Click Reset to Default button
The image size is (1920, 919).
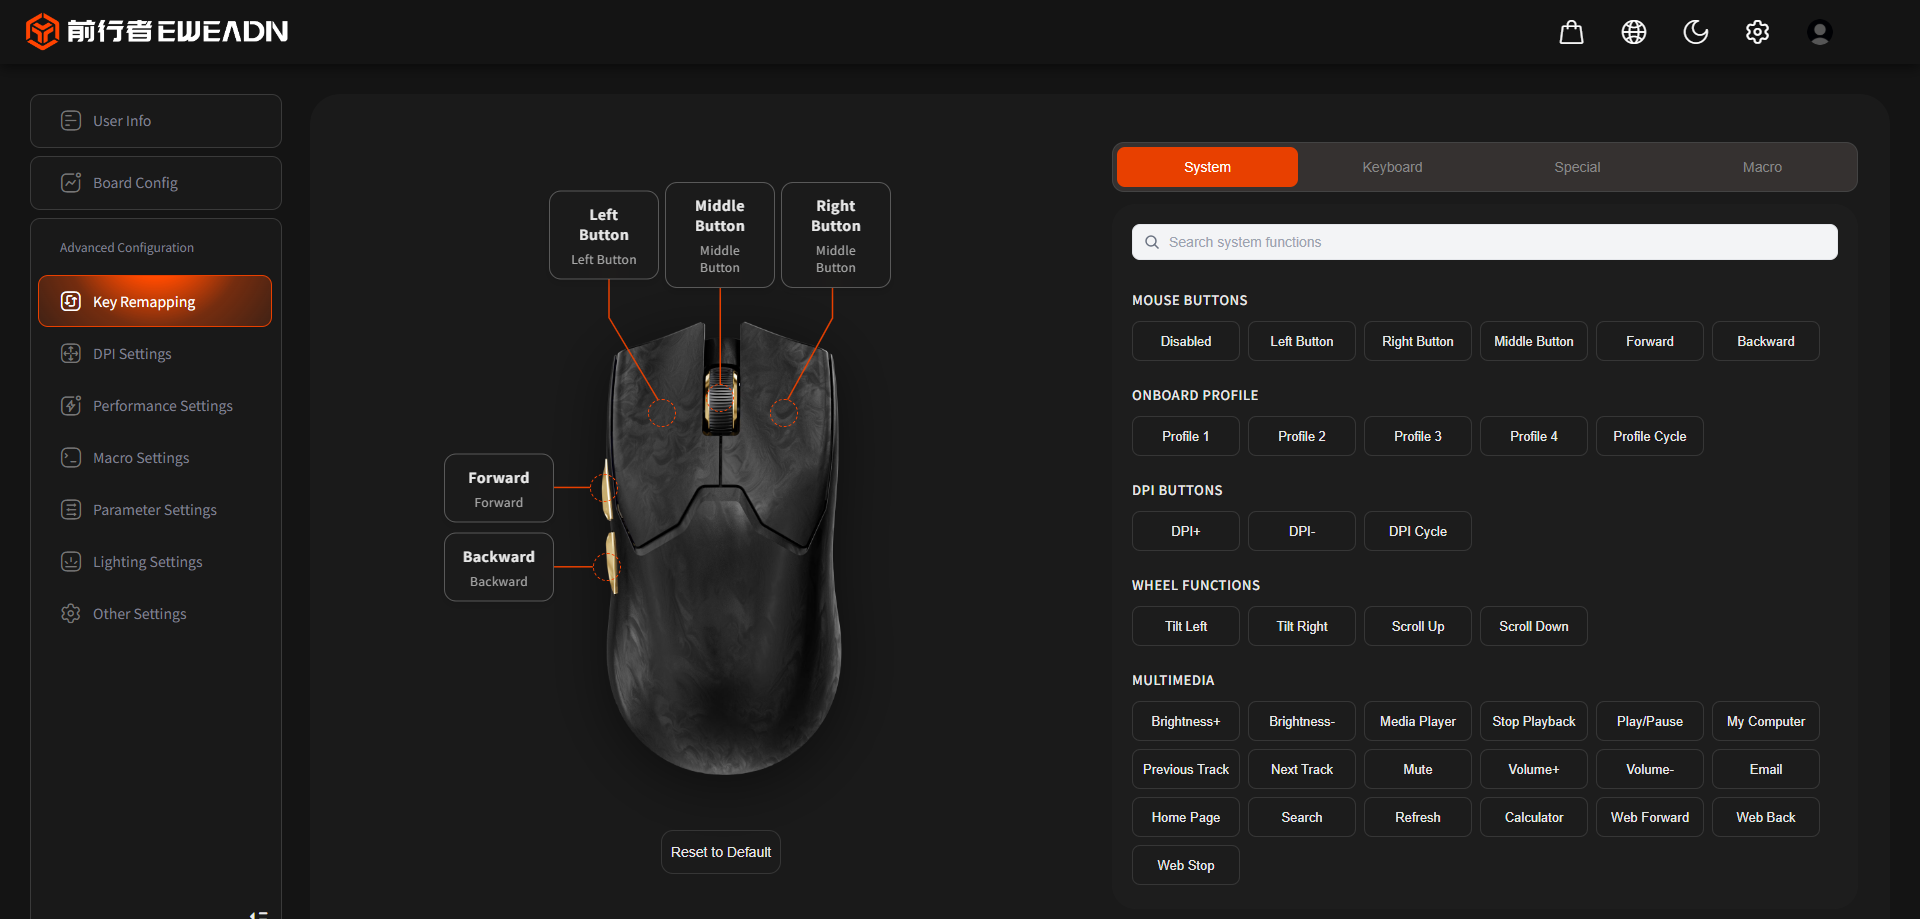[x=720, y=852]
